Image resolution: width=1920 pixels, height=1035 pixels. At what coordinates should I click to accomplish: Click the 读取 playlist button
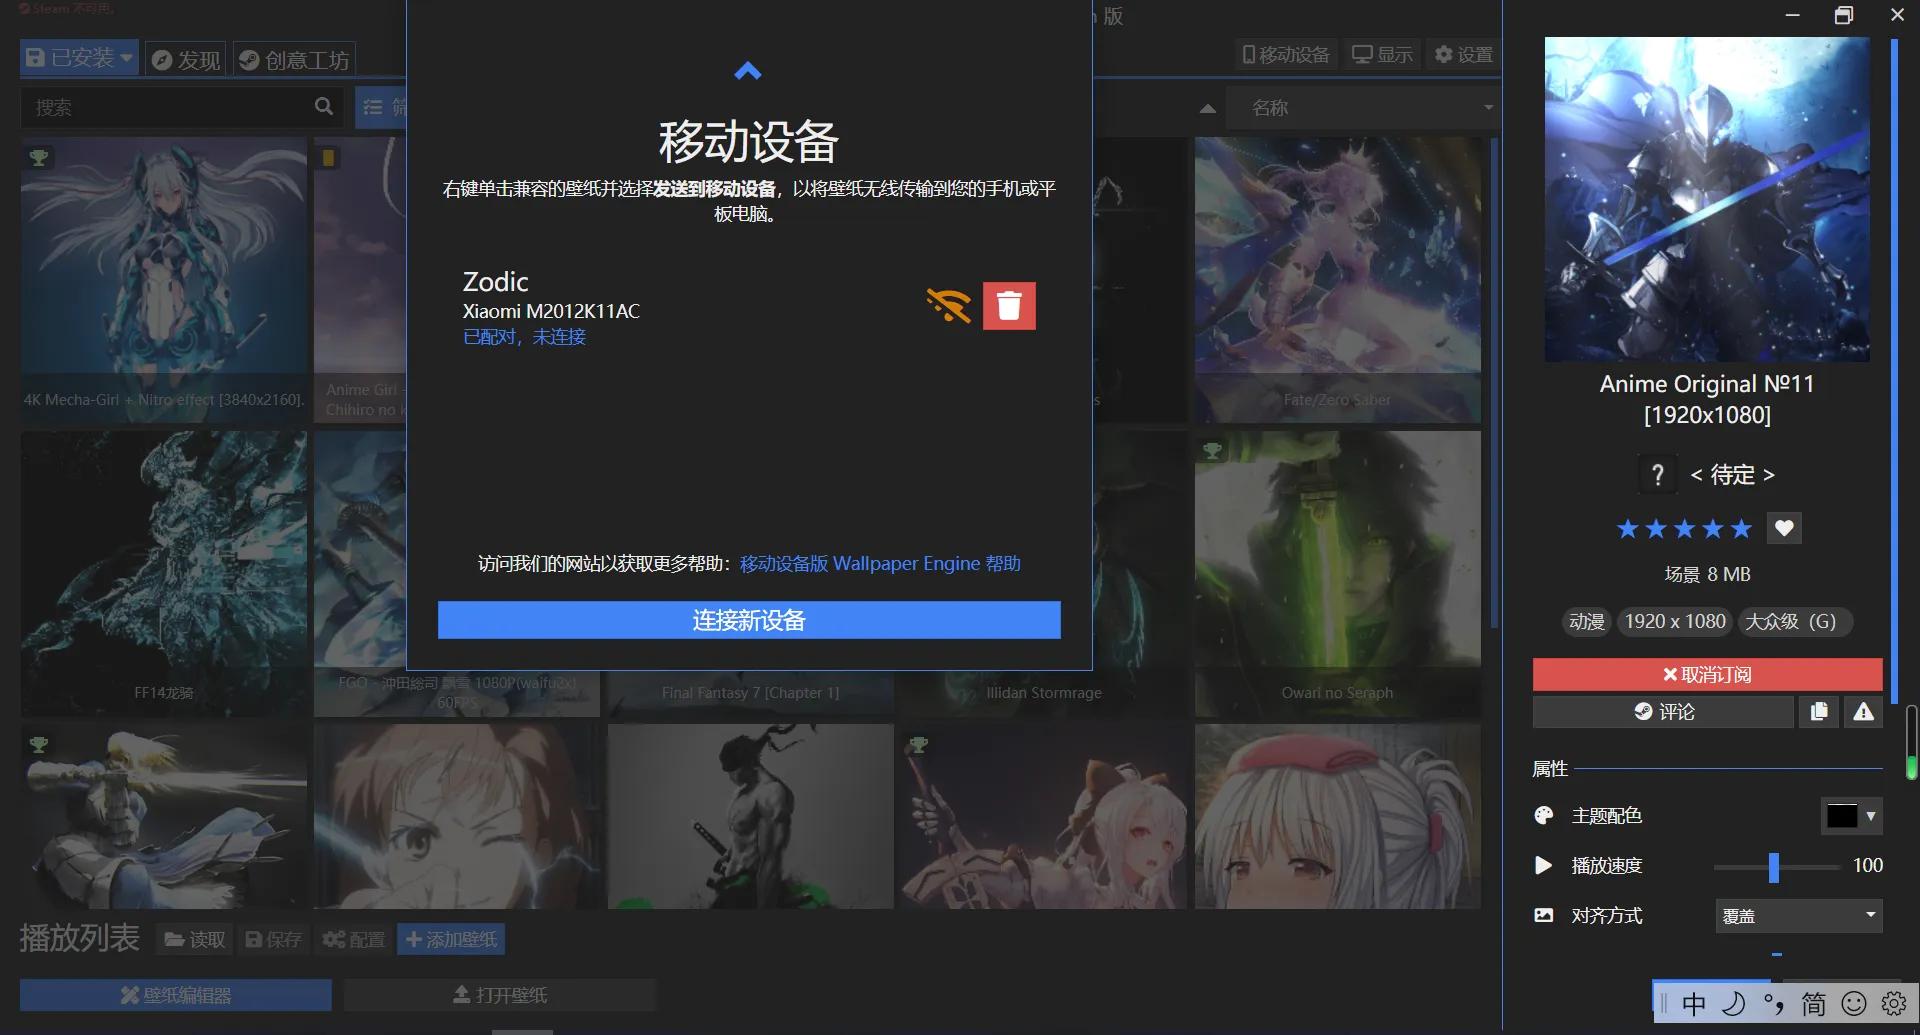pos(195,939)
